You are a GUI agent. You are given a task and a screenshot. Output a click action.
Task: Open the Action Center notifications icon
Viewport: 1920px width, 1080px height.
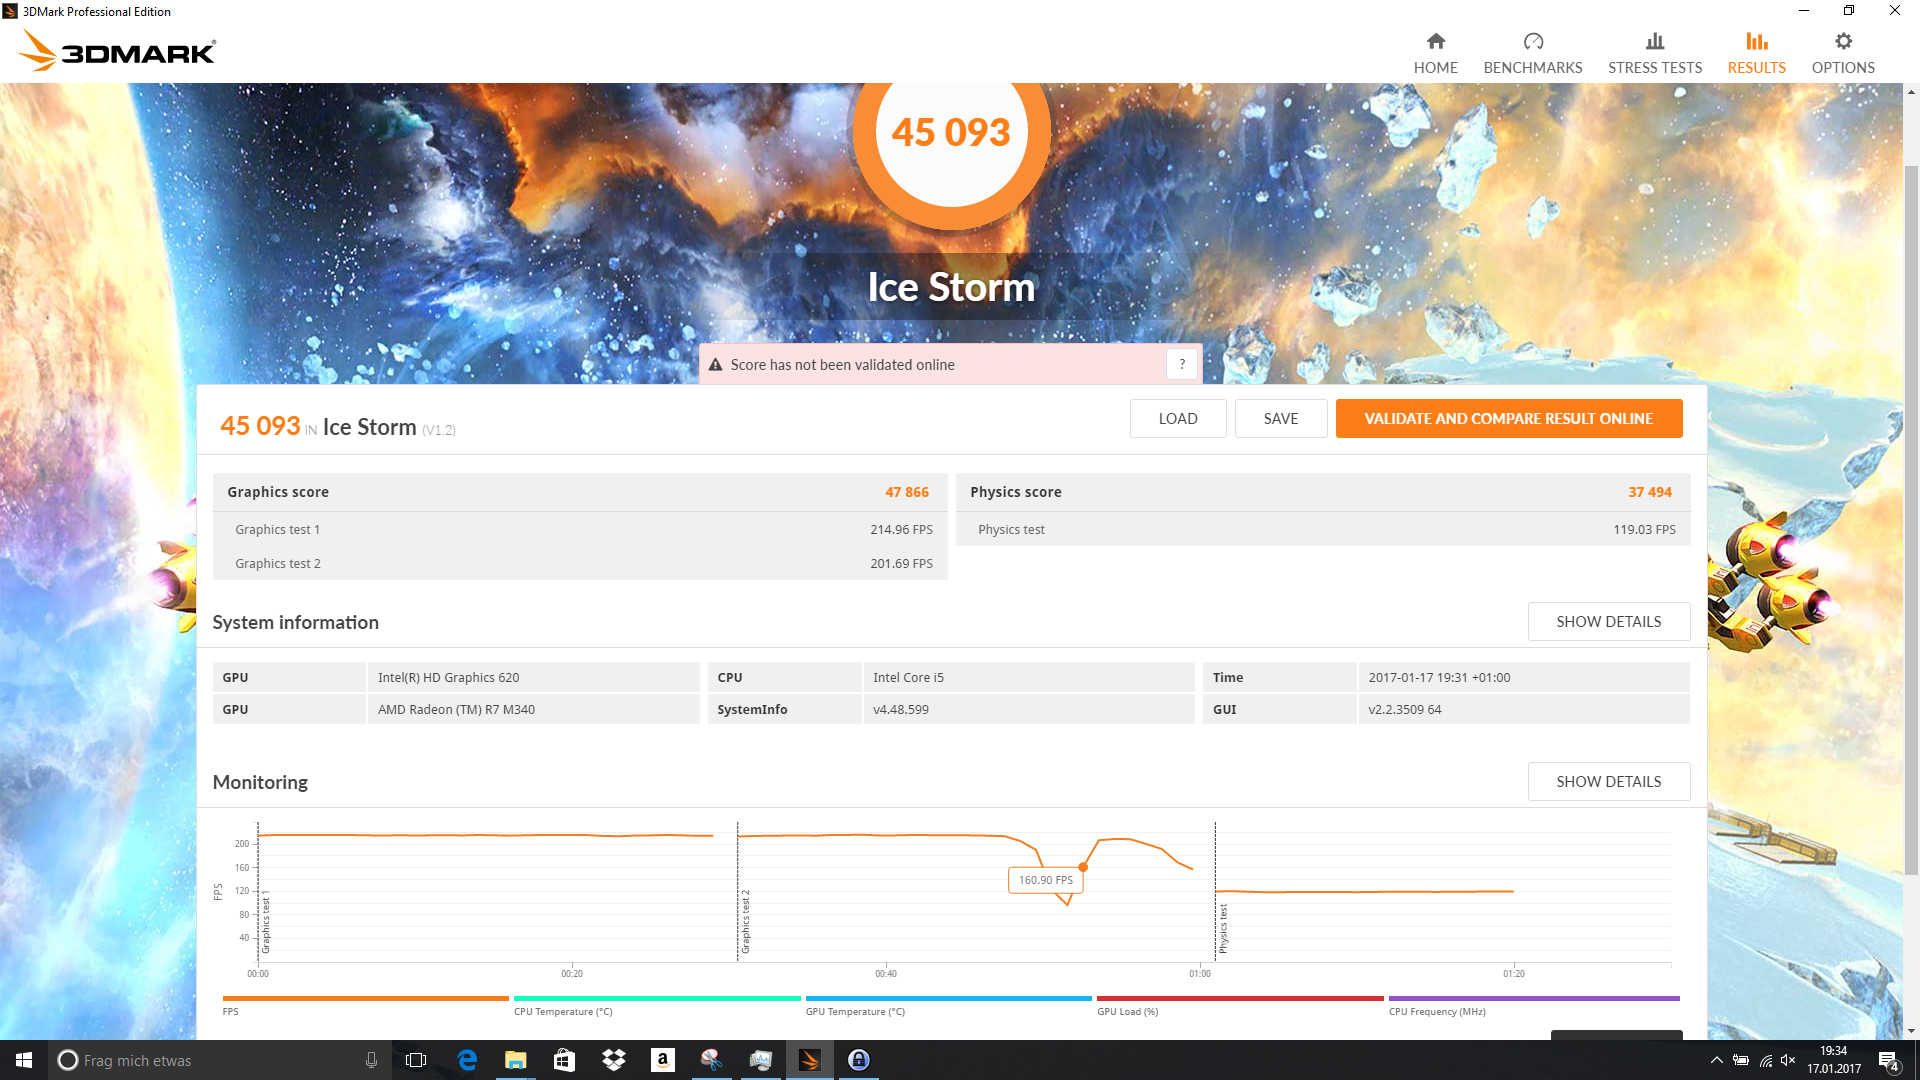tap(1888, 1060)
